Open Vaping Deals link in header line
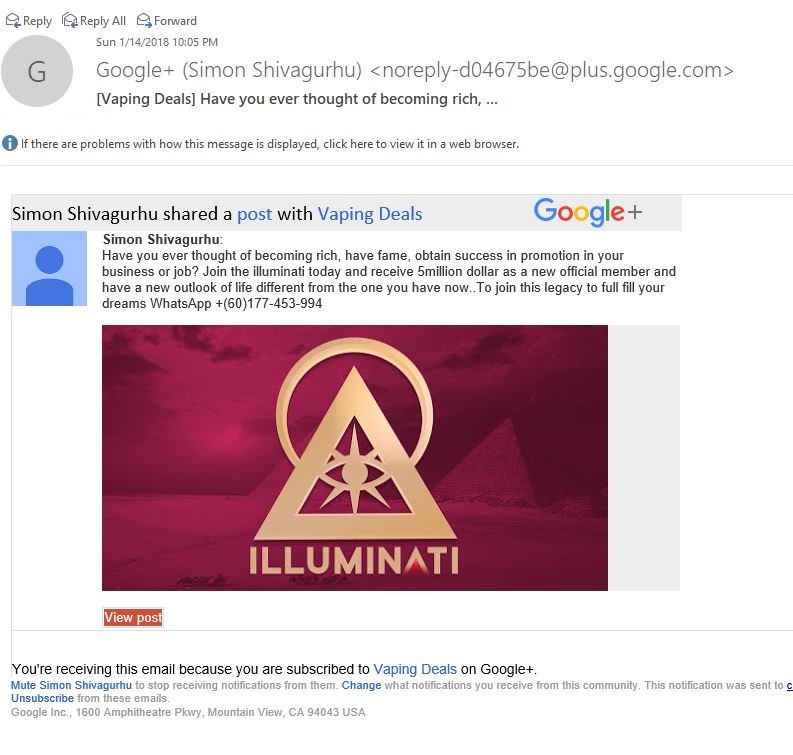 click(x=370, y=214)
